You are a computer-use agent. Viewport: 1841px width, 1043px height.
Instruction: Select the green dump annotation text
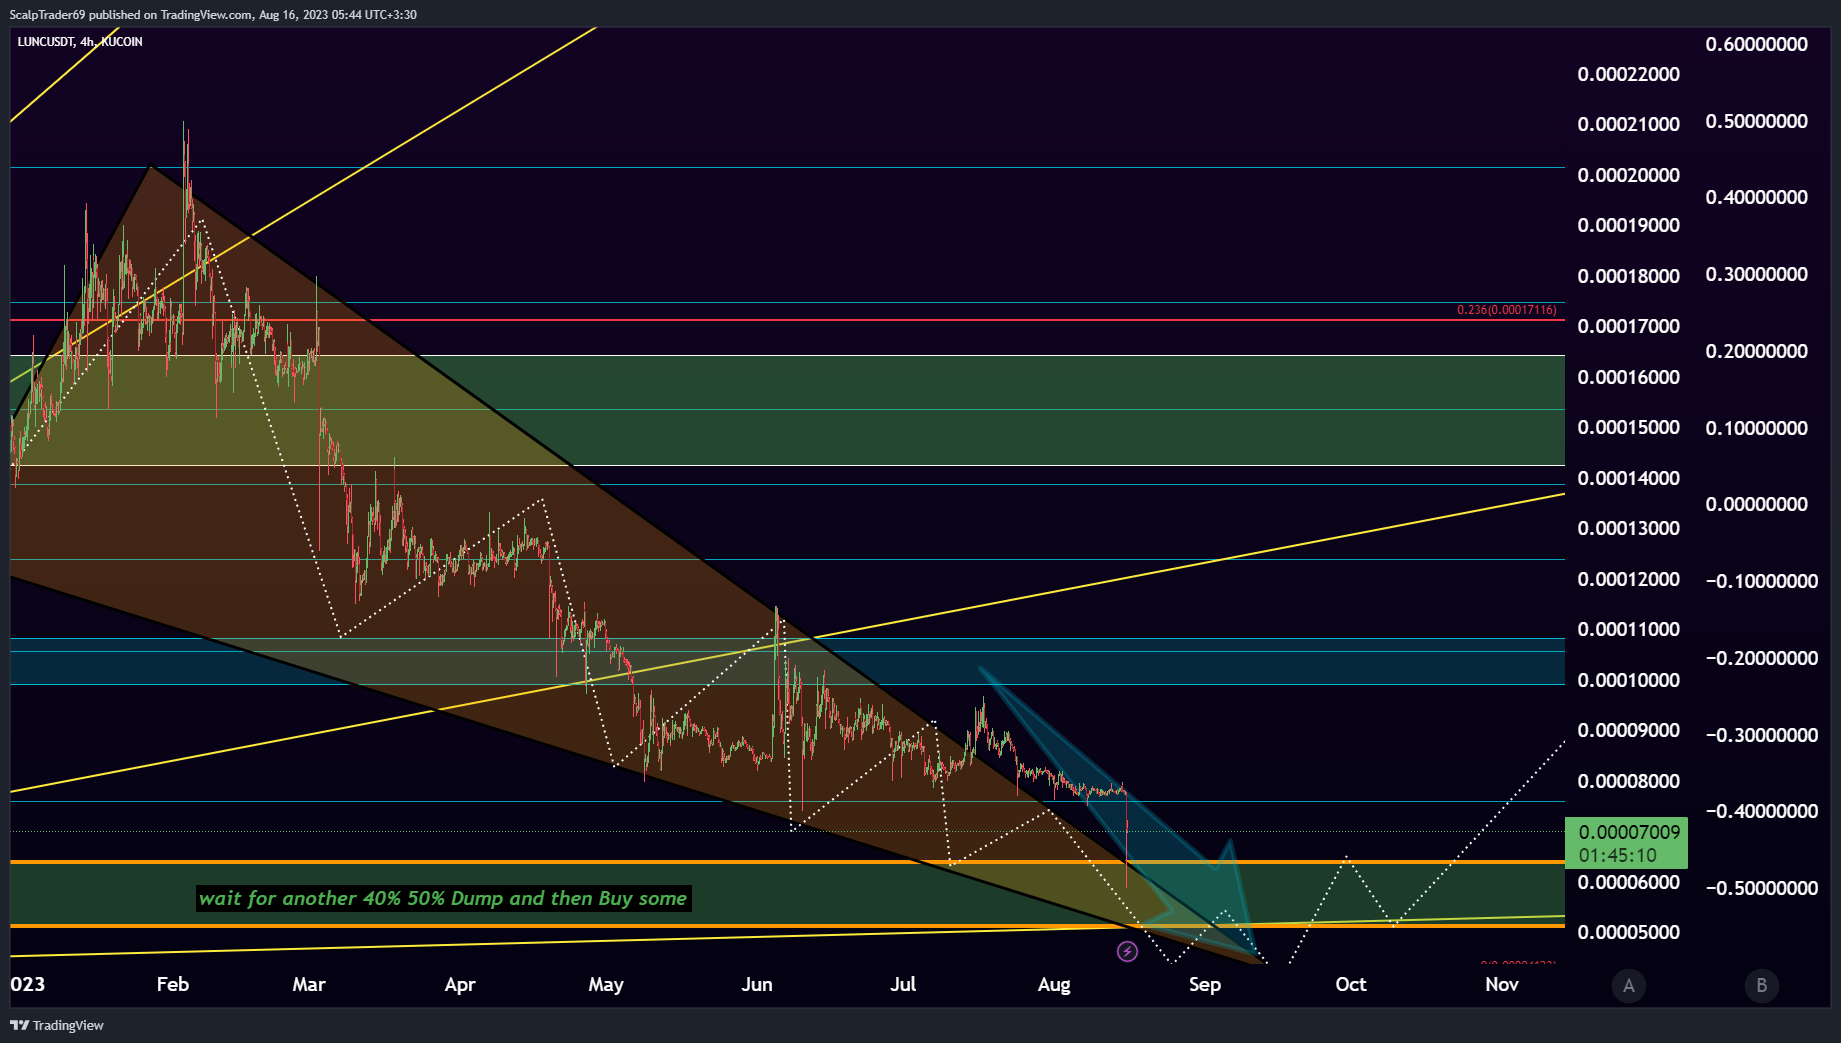443,898
